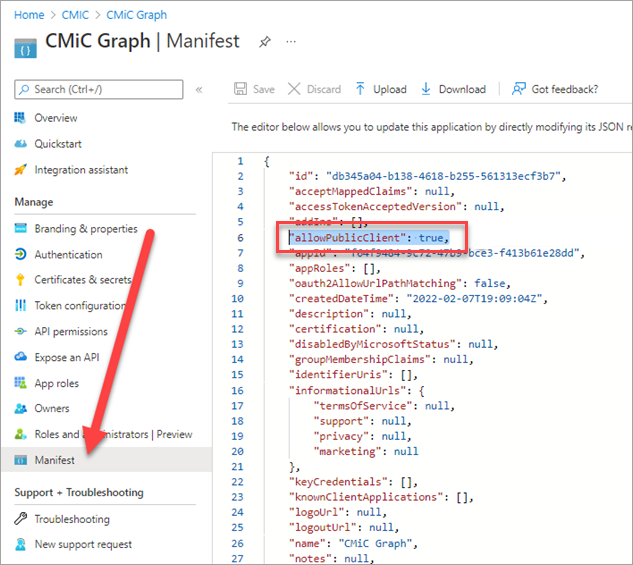This screenshot has height=565, width=633.
Task: Click the "termsOfService": null line
Action: (x=384, y=406)
